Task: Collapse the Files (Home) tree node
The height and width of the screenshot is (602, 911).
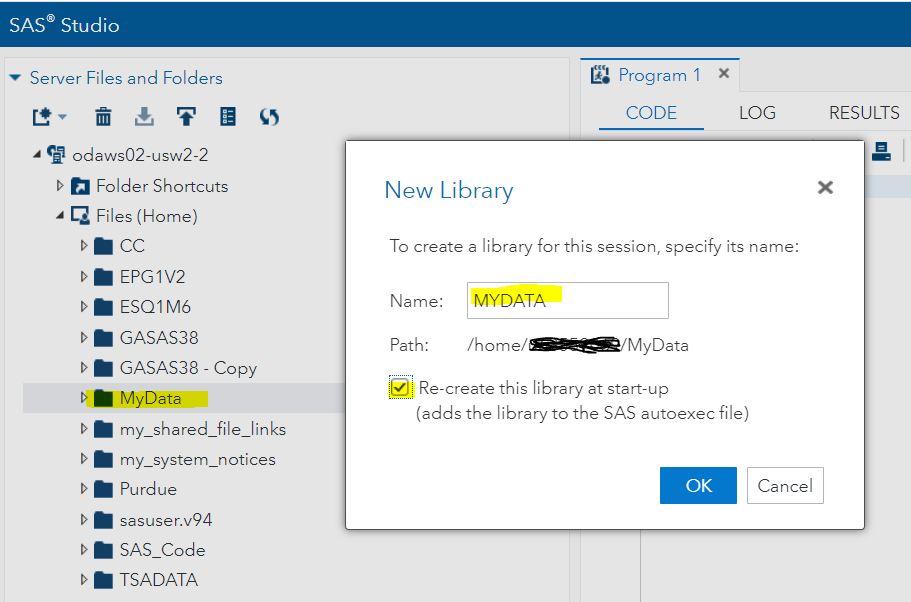Action: (60, 215)
